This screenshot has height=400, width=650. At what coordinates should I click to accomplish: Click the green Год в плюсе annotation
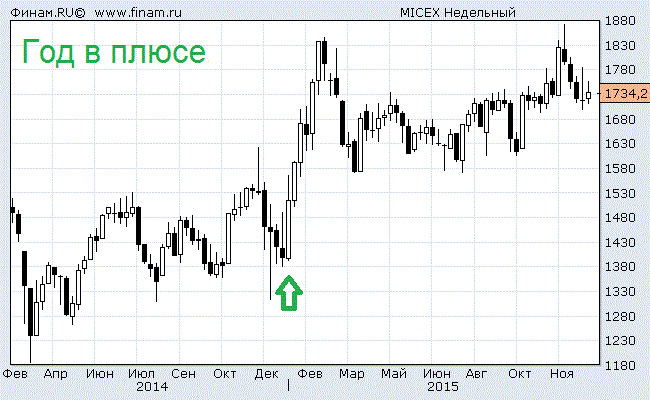point(114,51)
